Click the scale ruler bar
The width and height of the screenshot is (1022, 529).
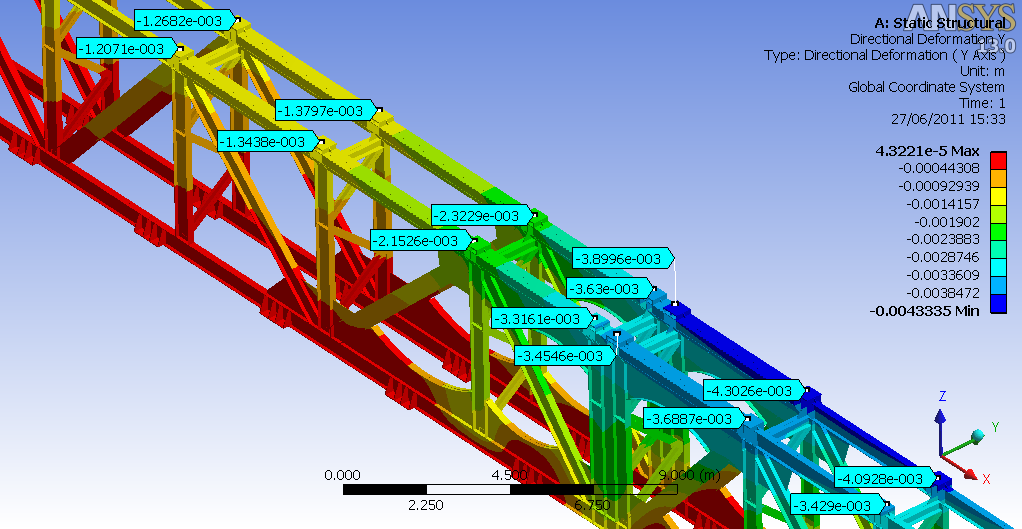(510, 489)
